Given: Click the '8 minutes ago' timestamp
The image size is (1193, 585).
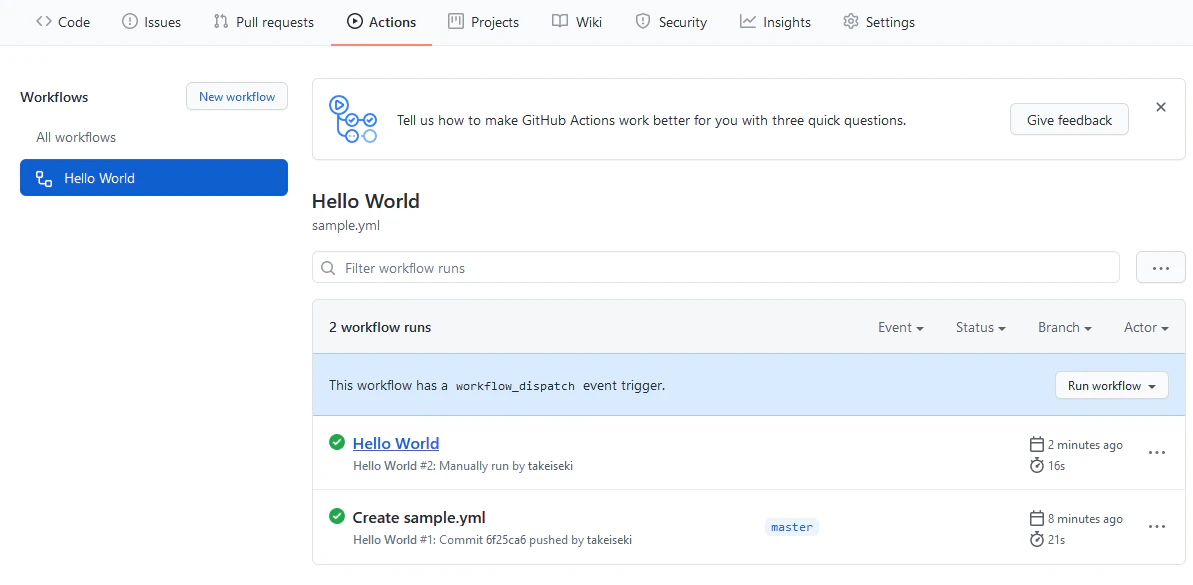Looking at the screenshot, I should coord(1085,520).
